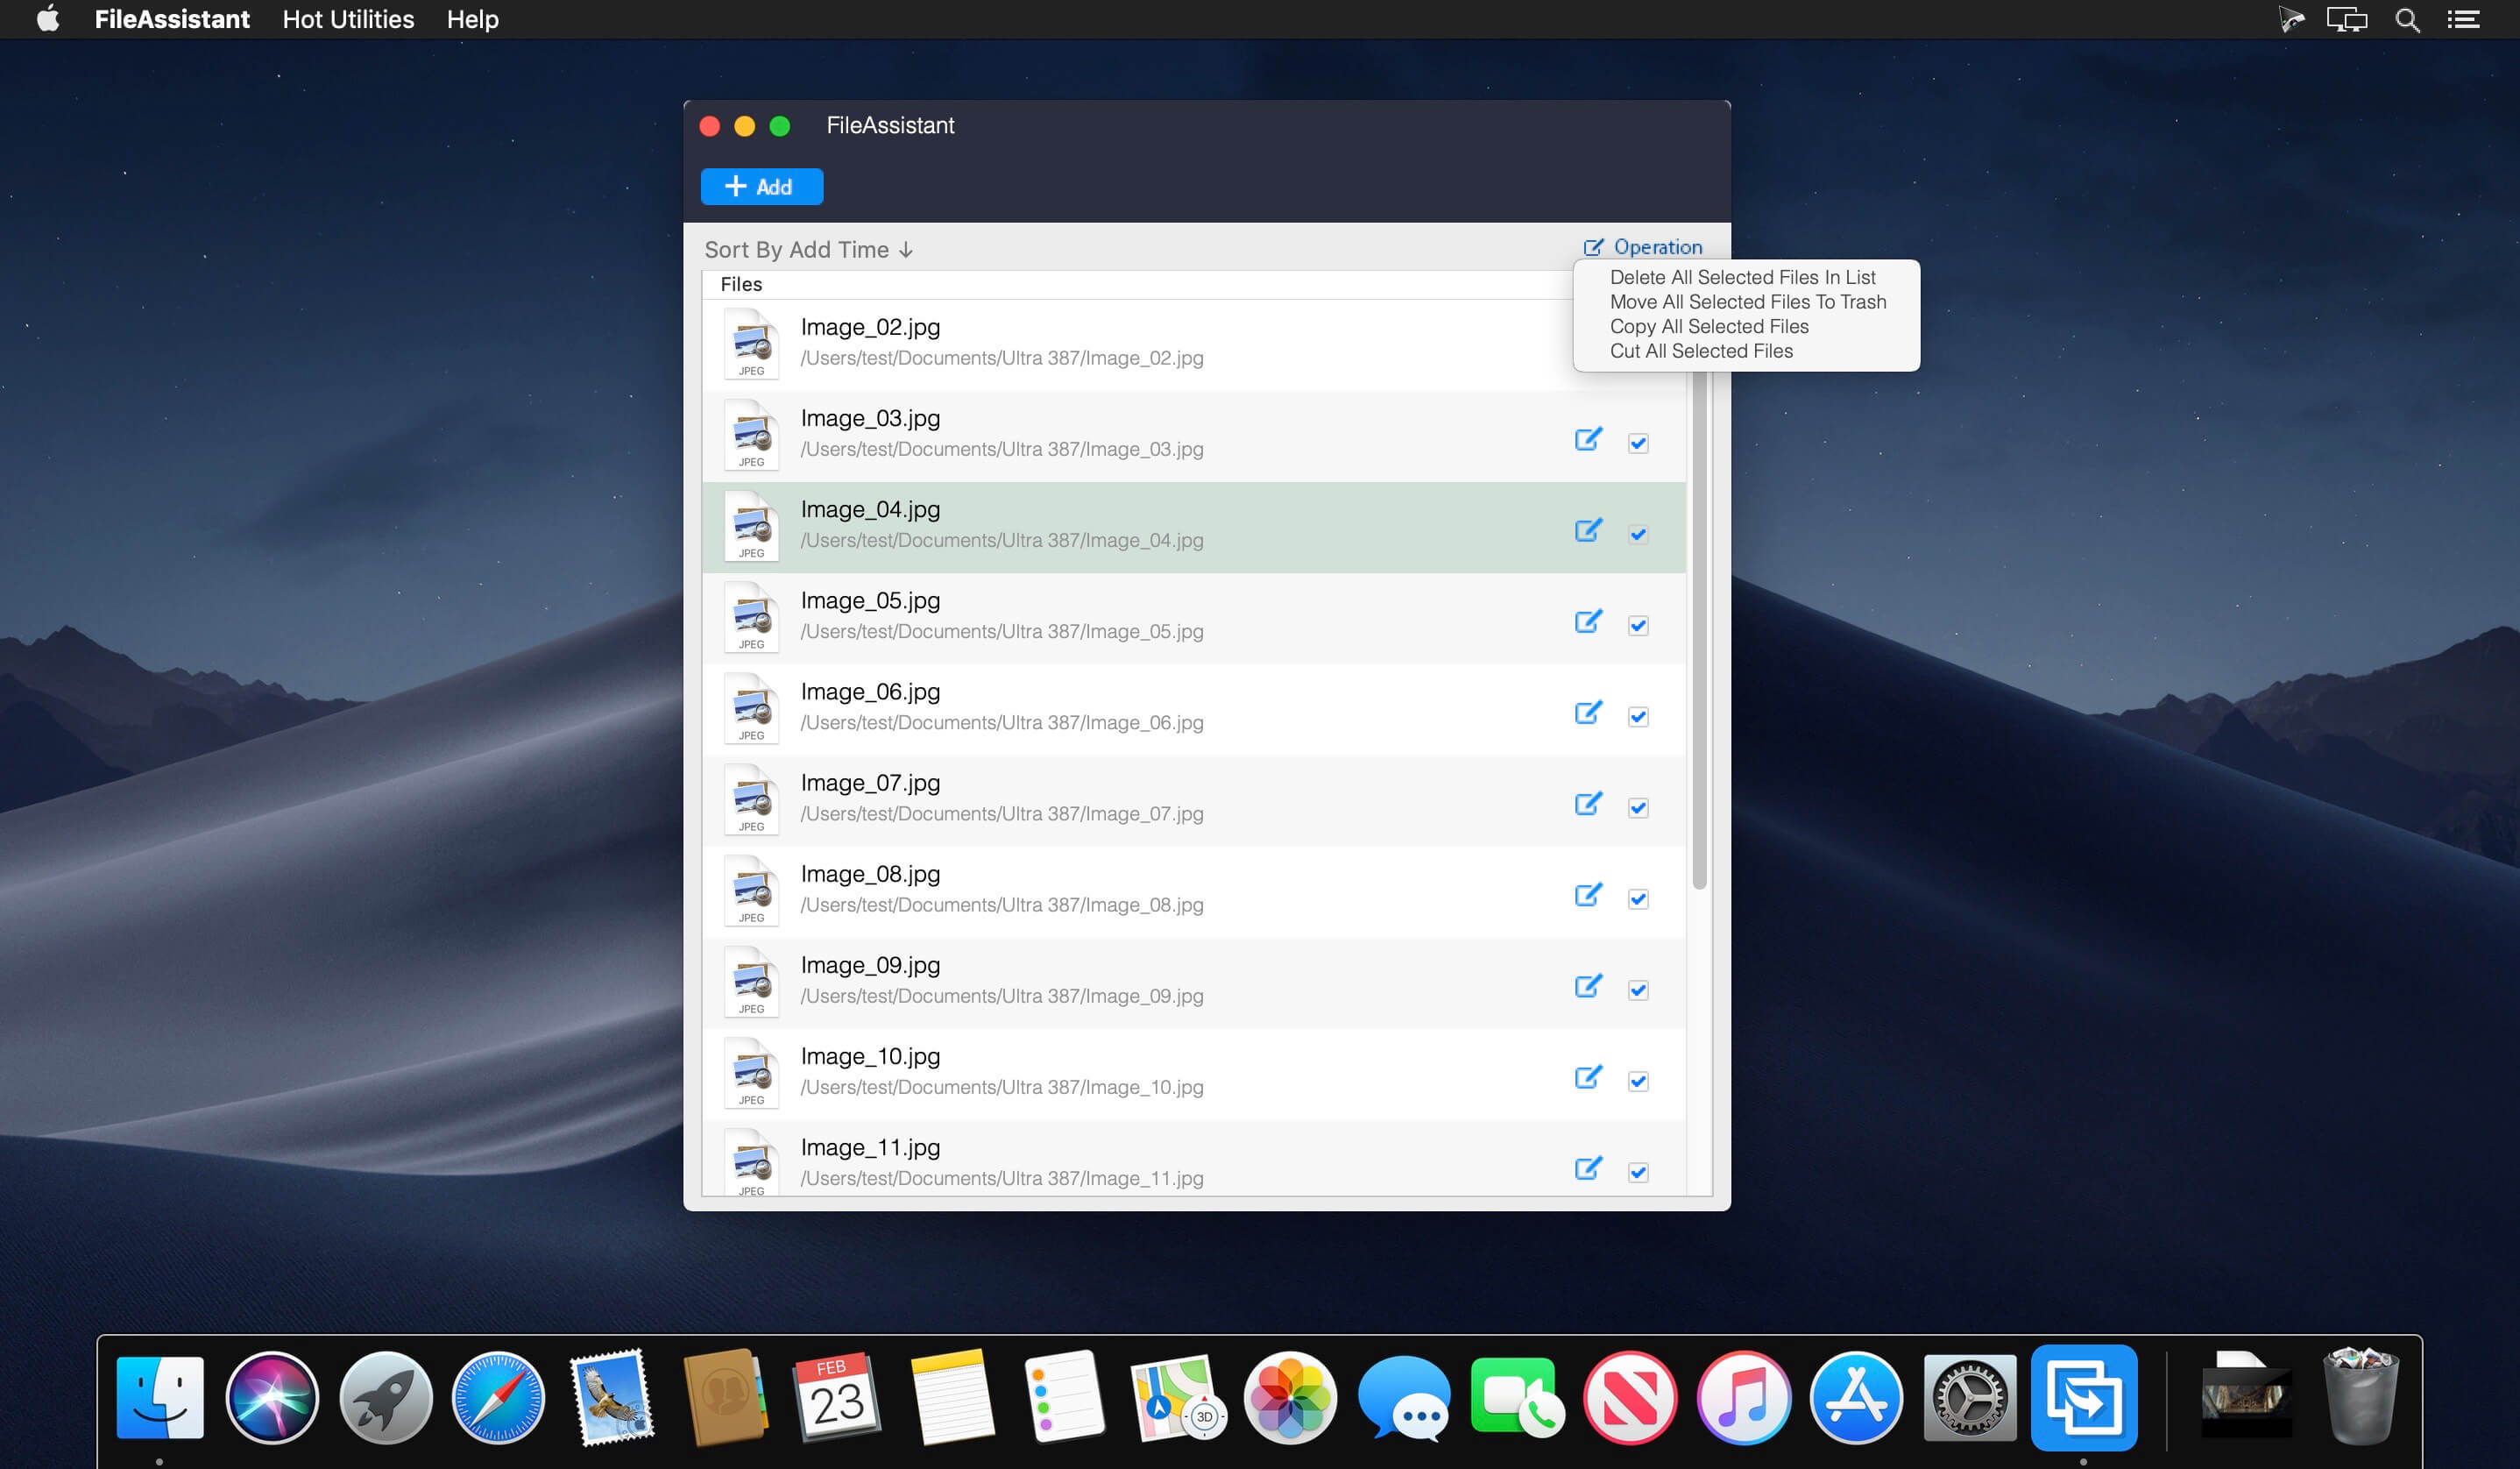Open Spotlight search in menu bar

(x=2407, y=20)
